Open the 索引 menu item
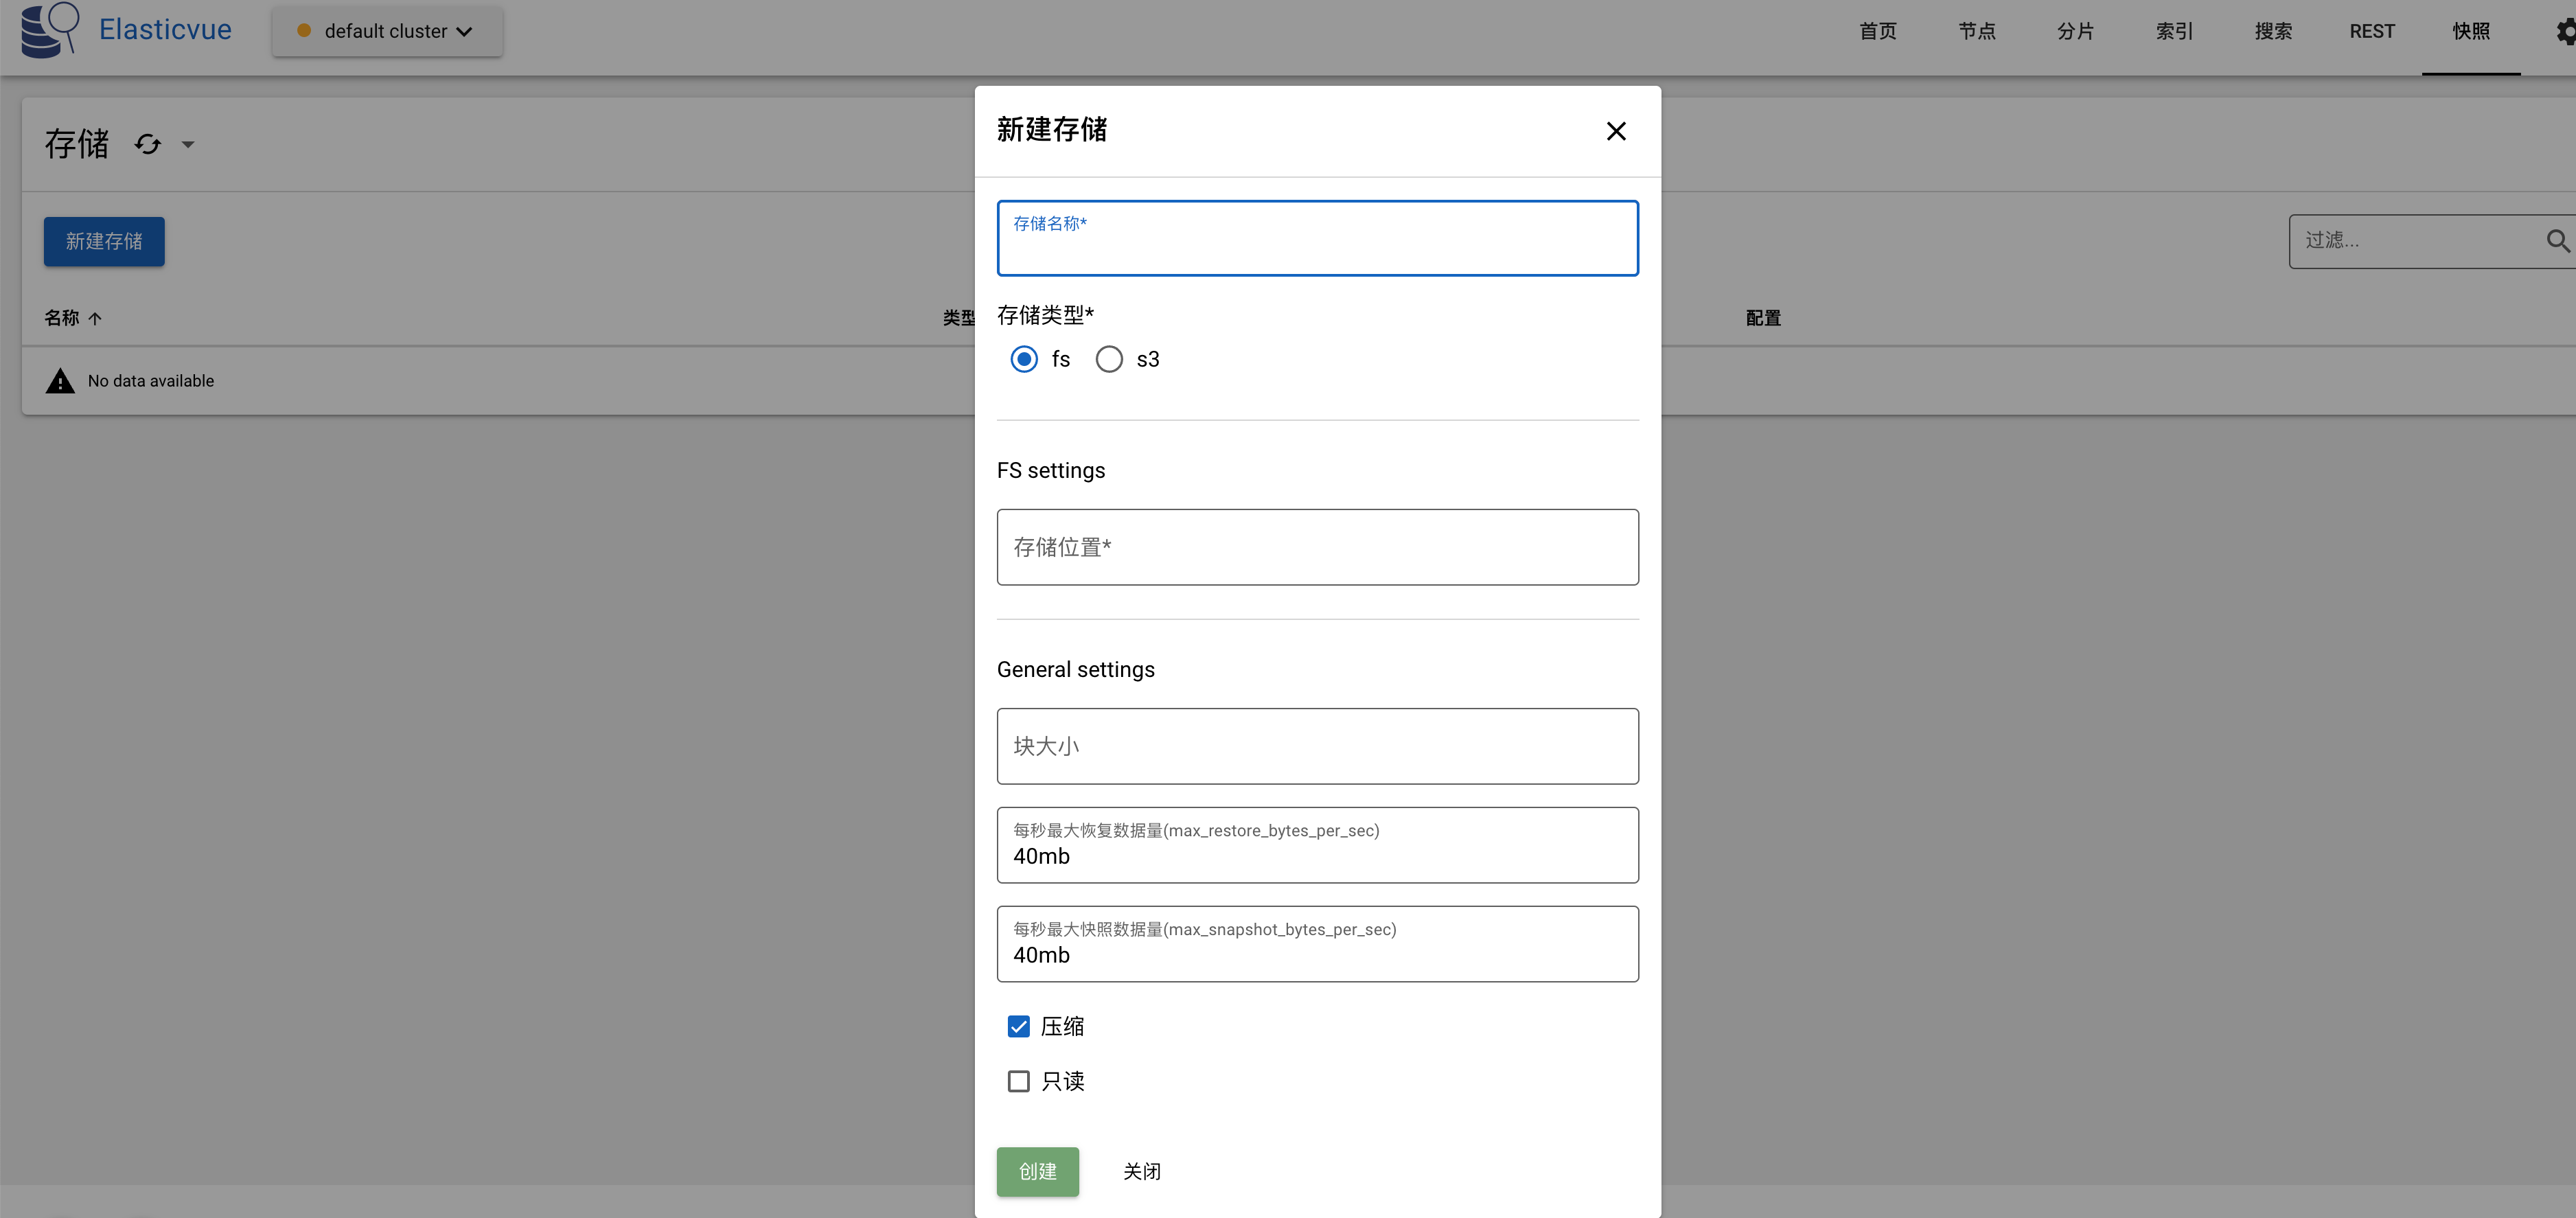 pos(2174,31)
